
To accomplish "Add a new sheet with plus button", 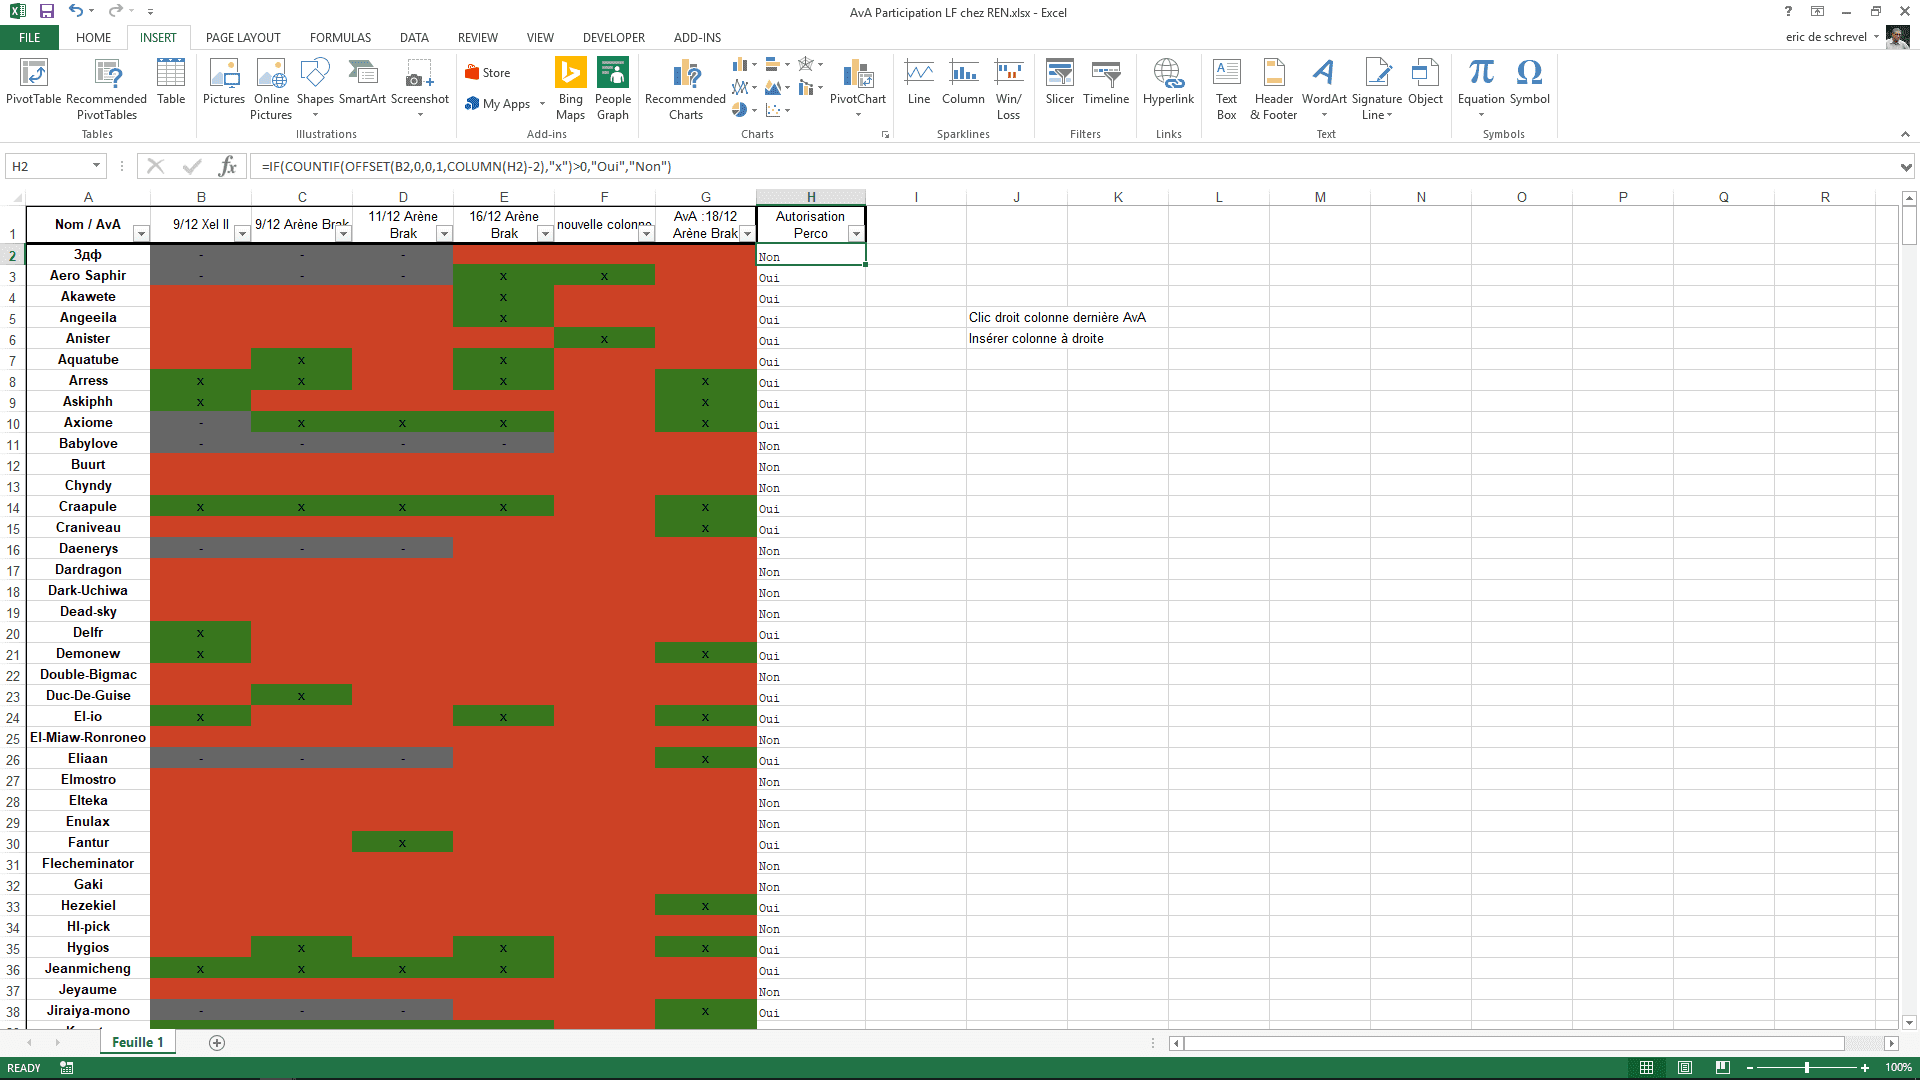I will [217, 1043].
